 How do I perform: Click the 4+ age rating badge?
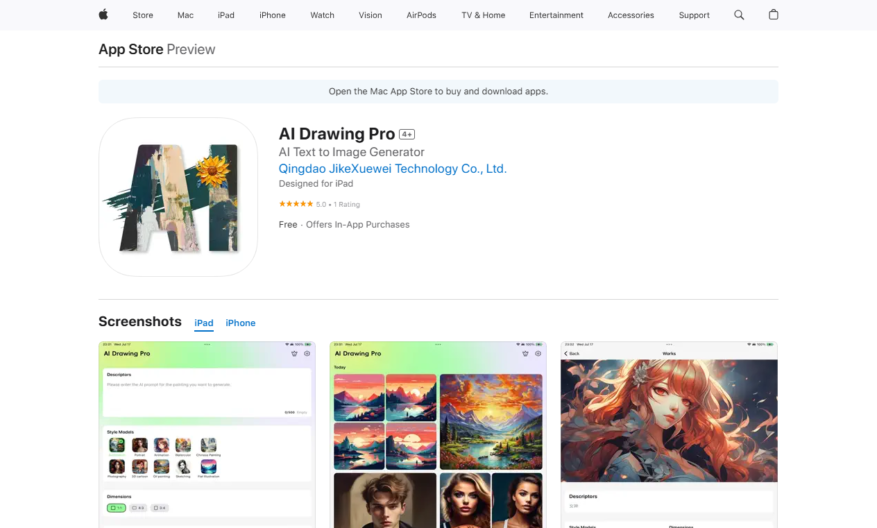(x=407, y=134)
